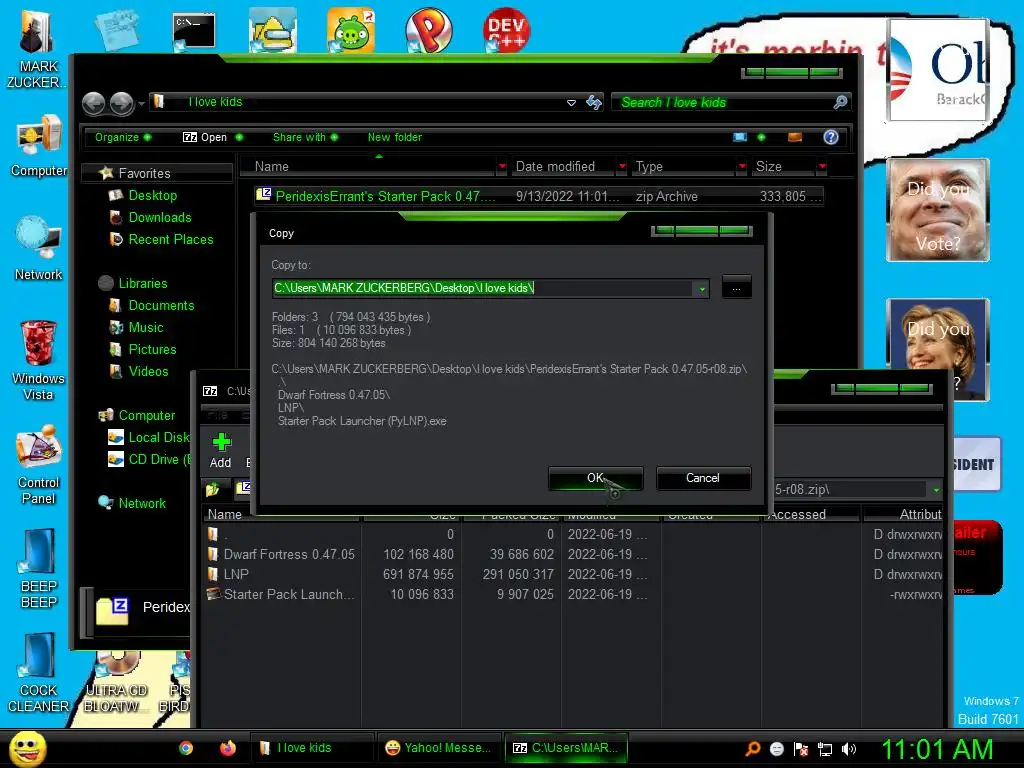This screenshot has height=768, width=1024.
Task: Expand the Type column filter dropdown
Action: [x=741, y=167]
